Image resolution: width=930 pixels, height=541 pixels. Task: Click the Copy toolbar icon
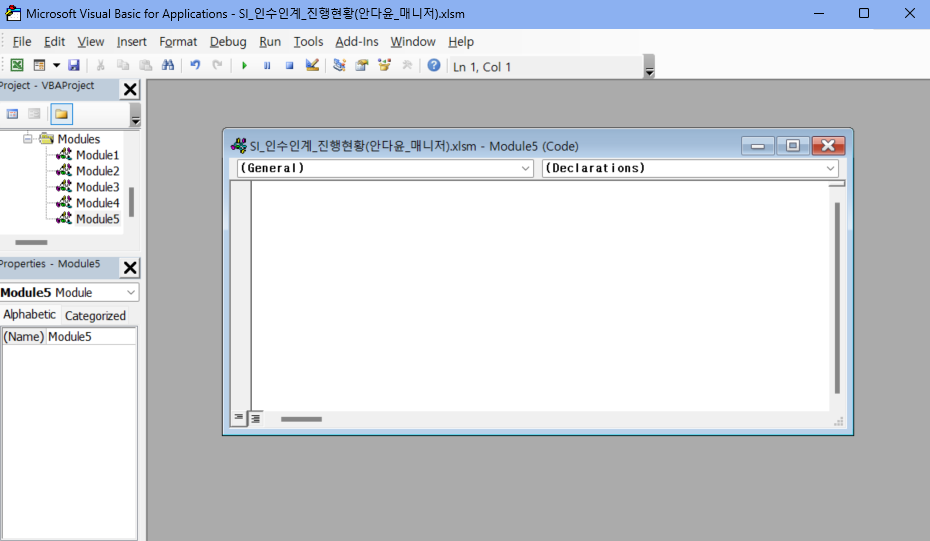tap(123, 65)
